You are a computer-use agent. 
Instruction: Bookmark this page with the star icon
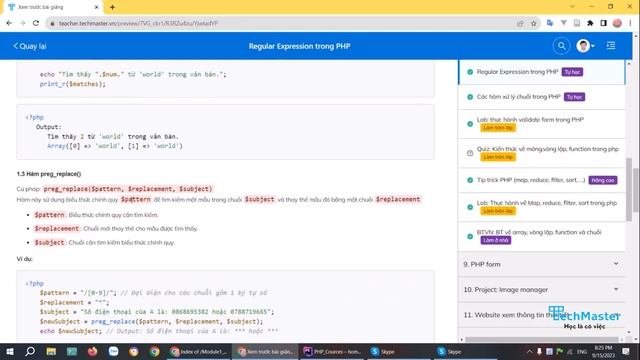coord(533,24)
